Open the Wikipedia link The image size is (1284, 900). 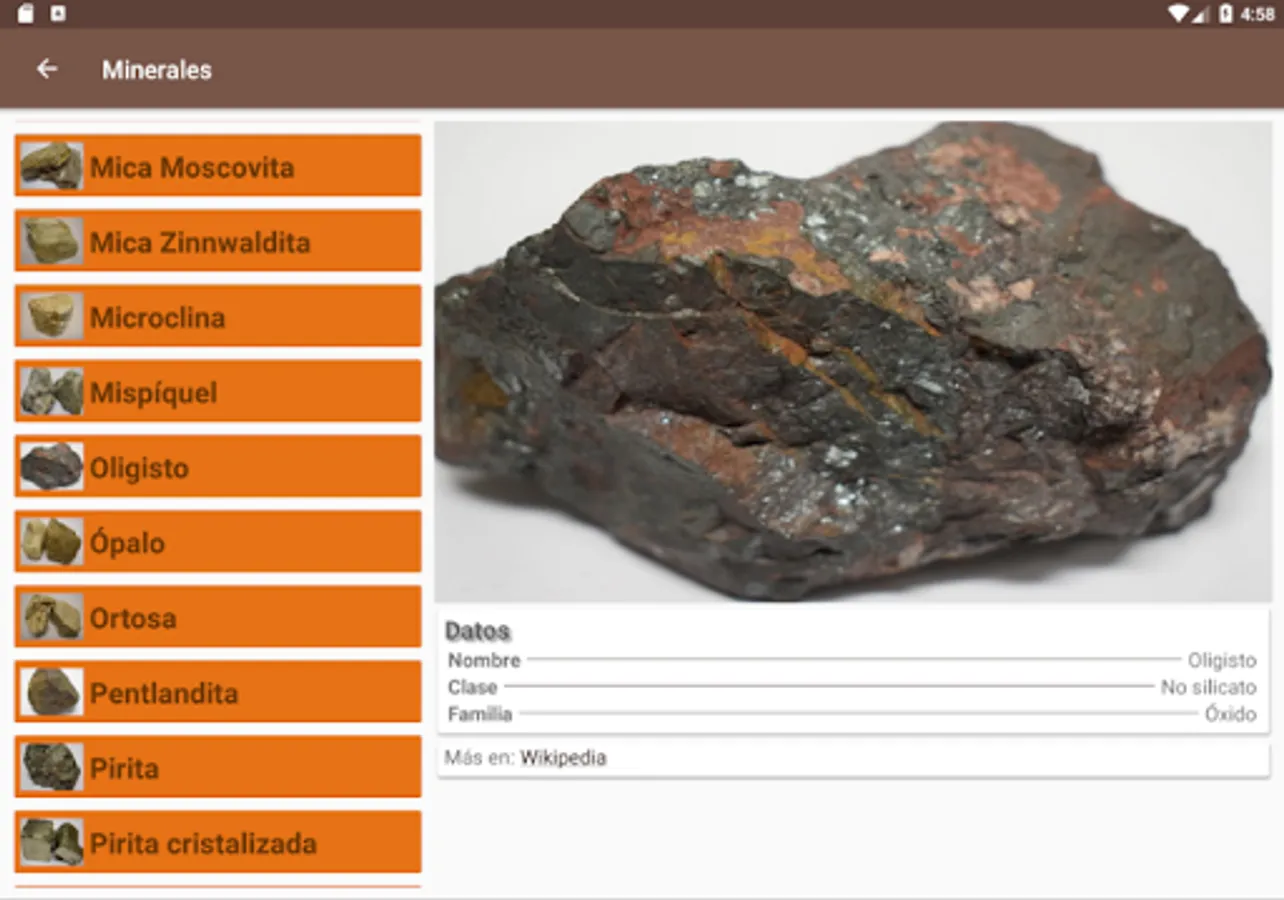point(563,758)
